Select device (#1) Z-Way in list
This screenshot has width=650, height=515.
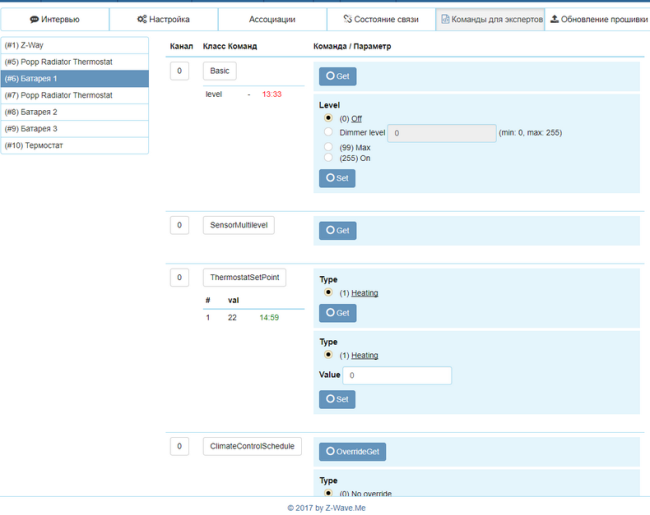pos(75,45)
